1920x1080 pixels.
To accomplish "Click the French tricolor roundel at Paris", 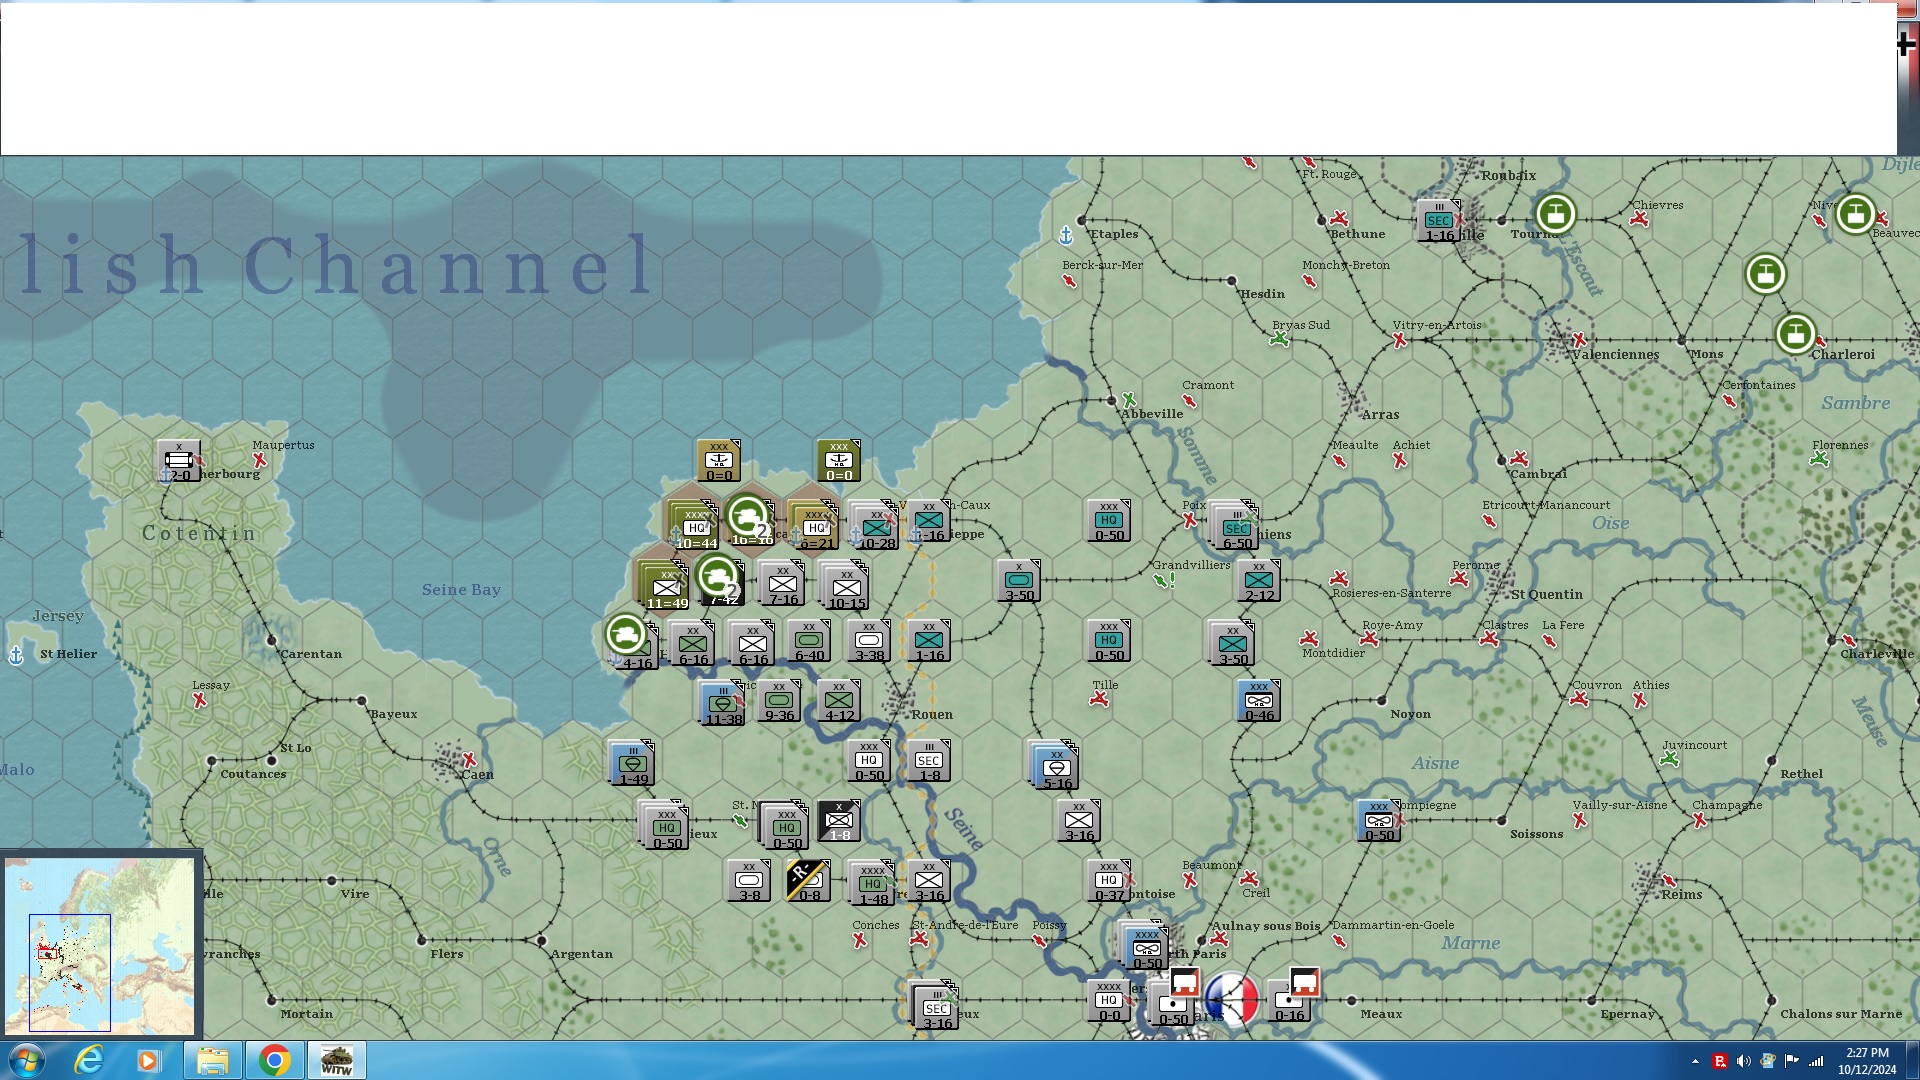I will [x=1234, y=996].
